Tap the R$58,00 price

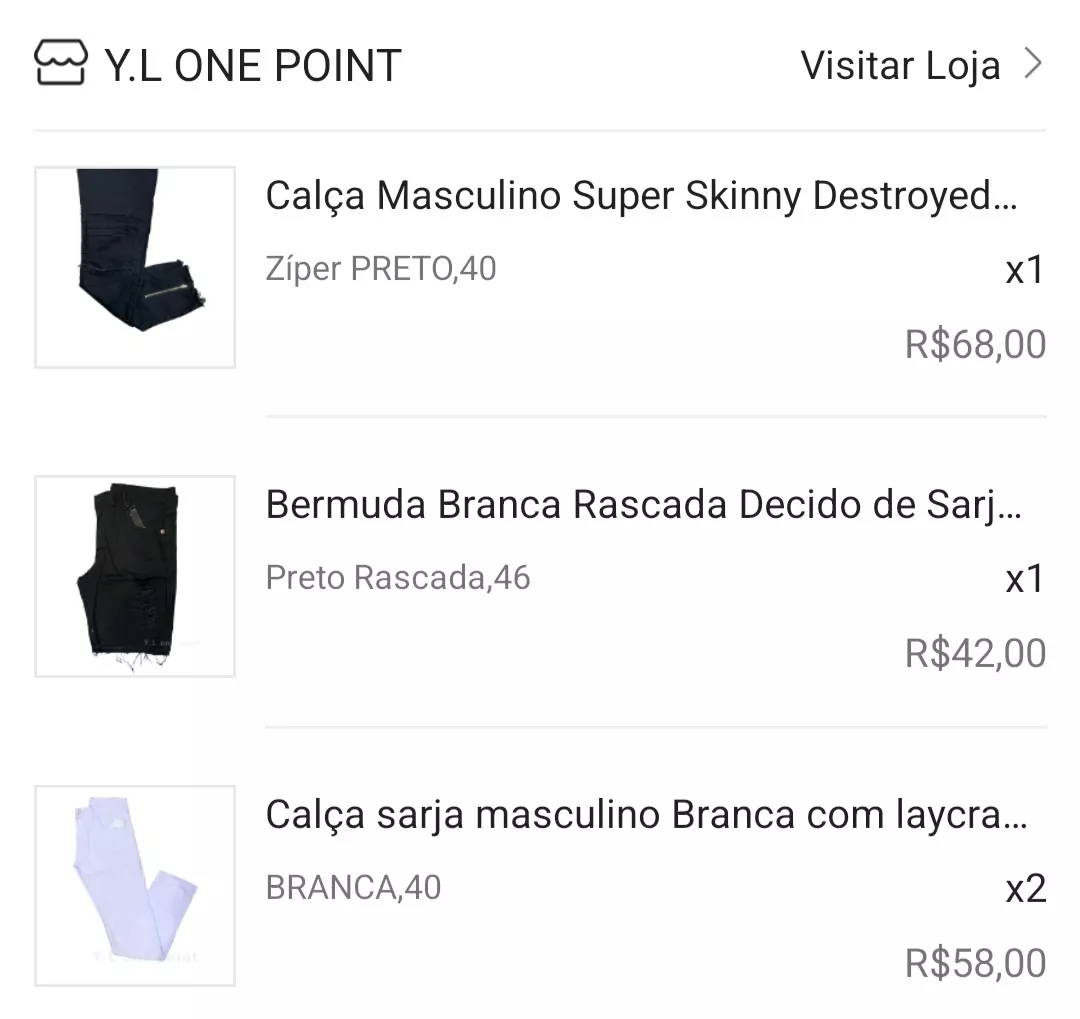(x=975, y=963)
